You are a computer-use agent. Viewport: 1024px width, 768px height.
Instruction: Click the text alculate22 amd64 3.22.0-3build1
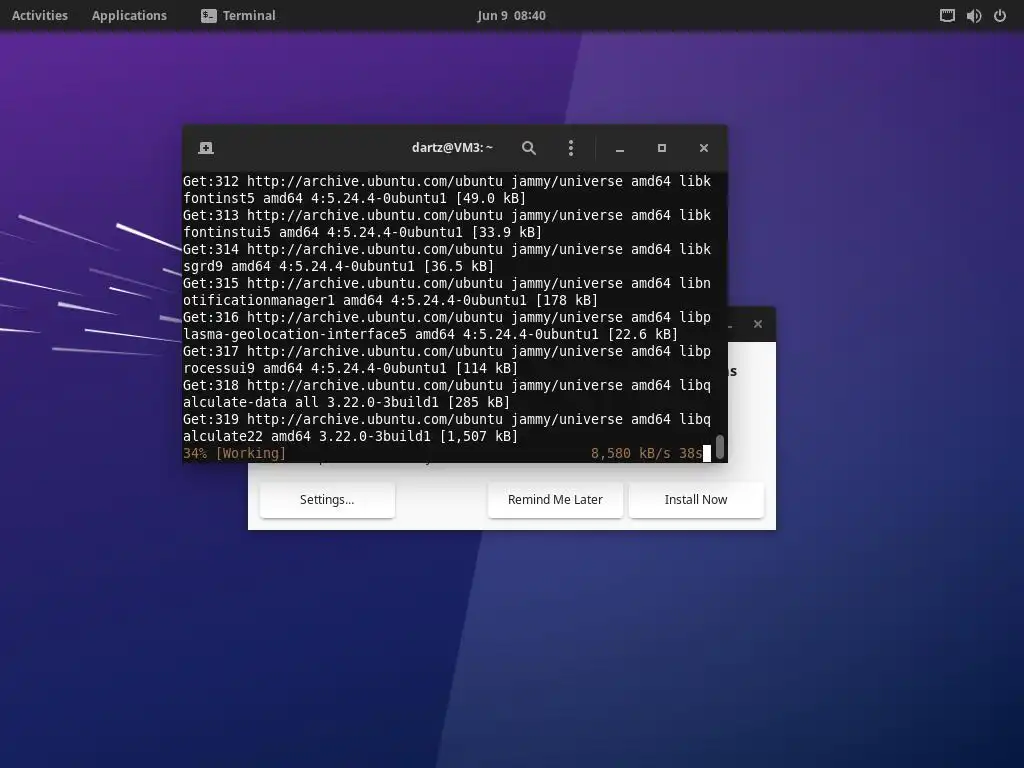coord(307,436)
